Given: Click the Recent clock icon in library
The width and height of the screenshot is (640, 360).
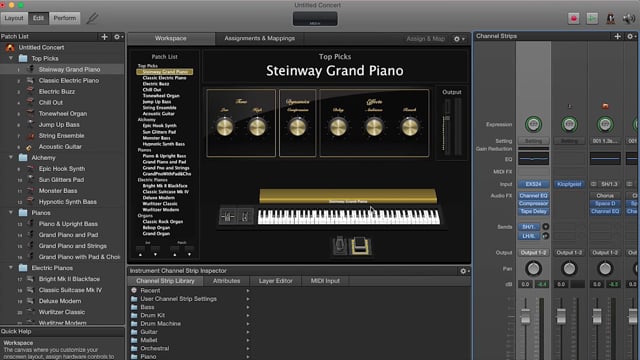Looking at the screenshot, I should click(x=134, y=290).
